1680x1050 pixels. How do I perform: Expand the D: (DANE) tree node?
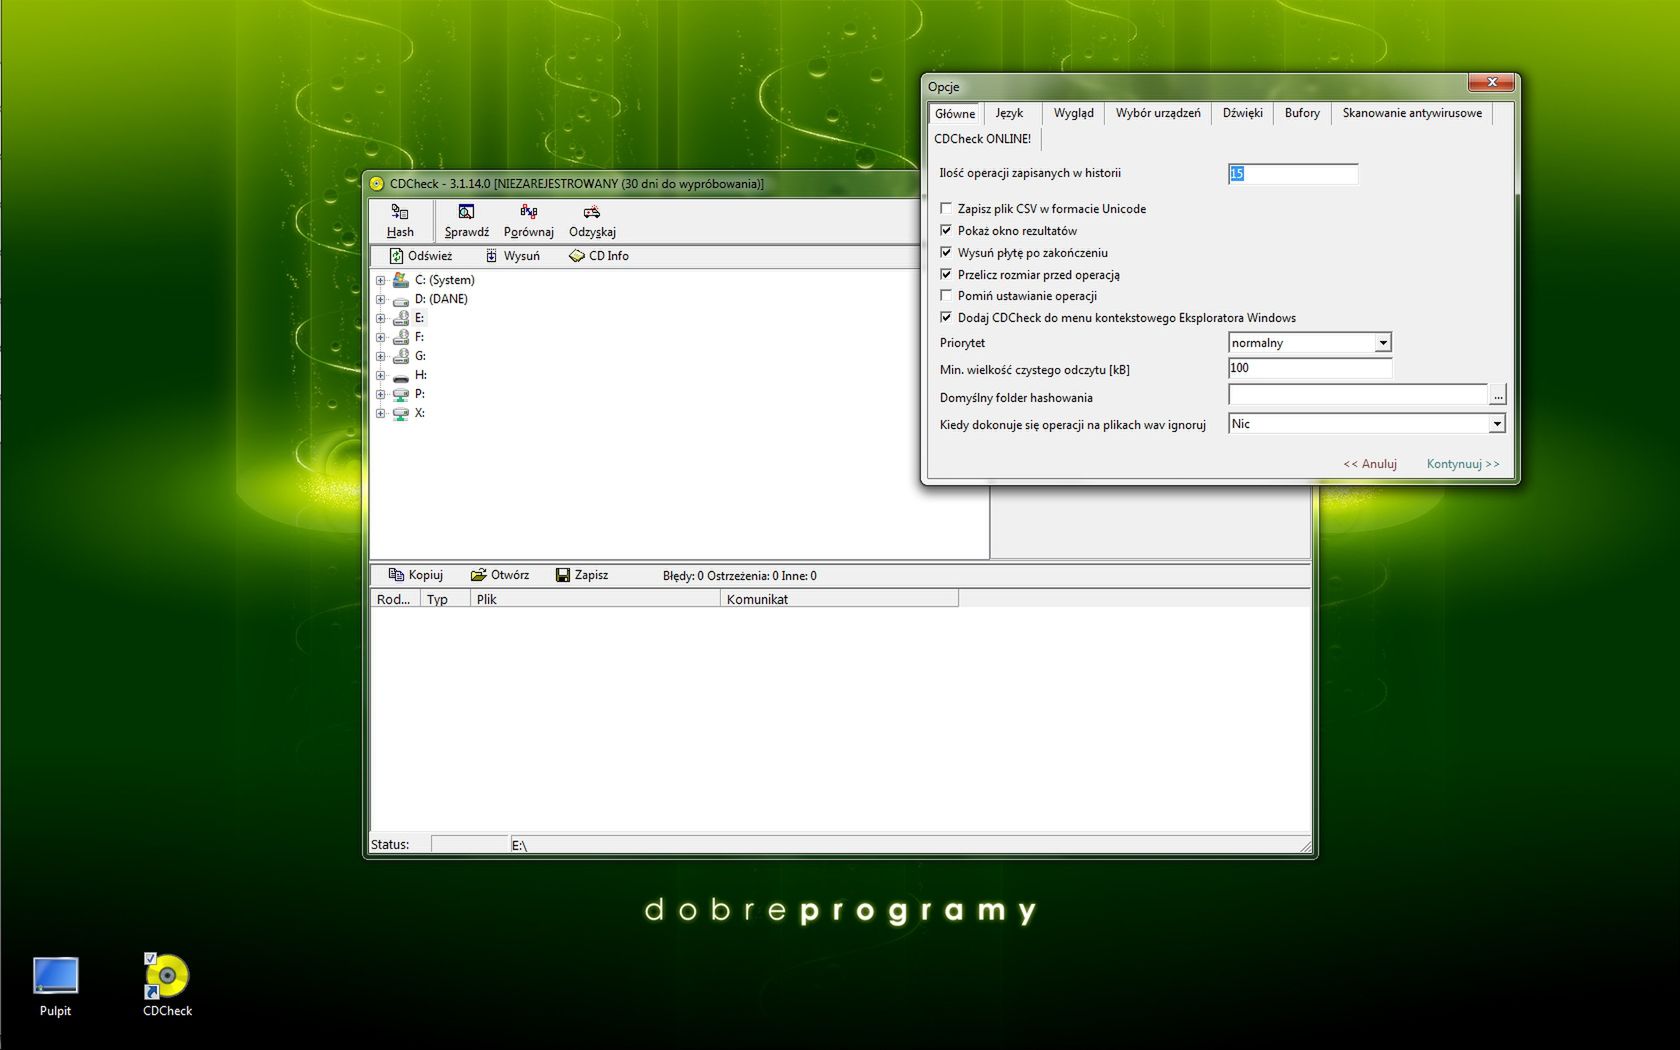coord(380,299)
